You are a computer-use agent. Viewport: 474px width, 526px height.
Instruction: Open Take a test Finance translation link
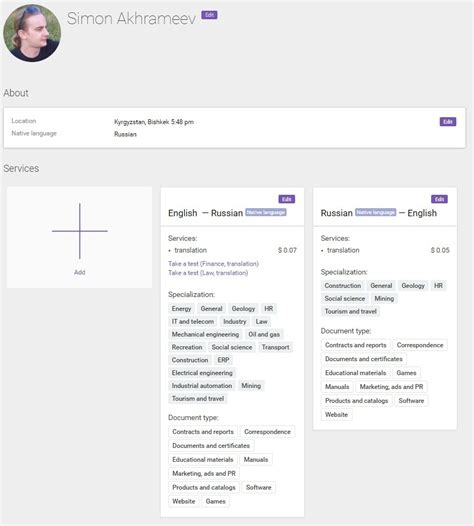pos(213,264)
